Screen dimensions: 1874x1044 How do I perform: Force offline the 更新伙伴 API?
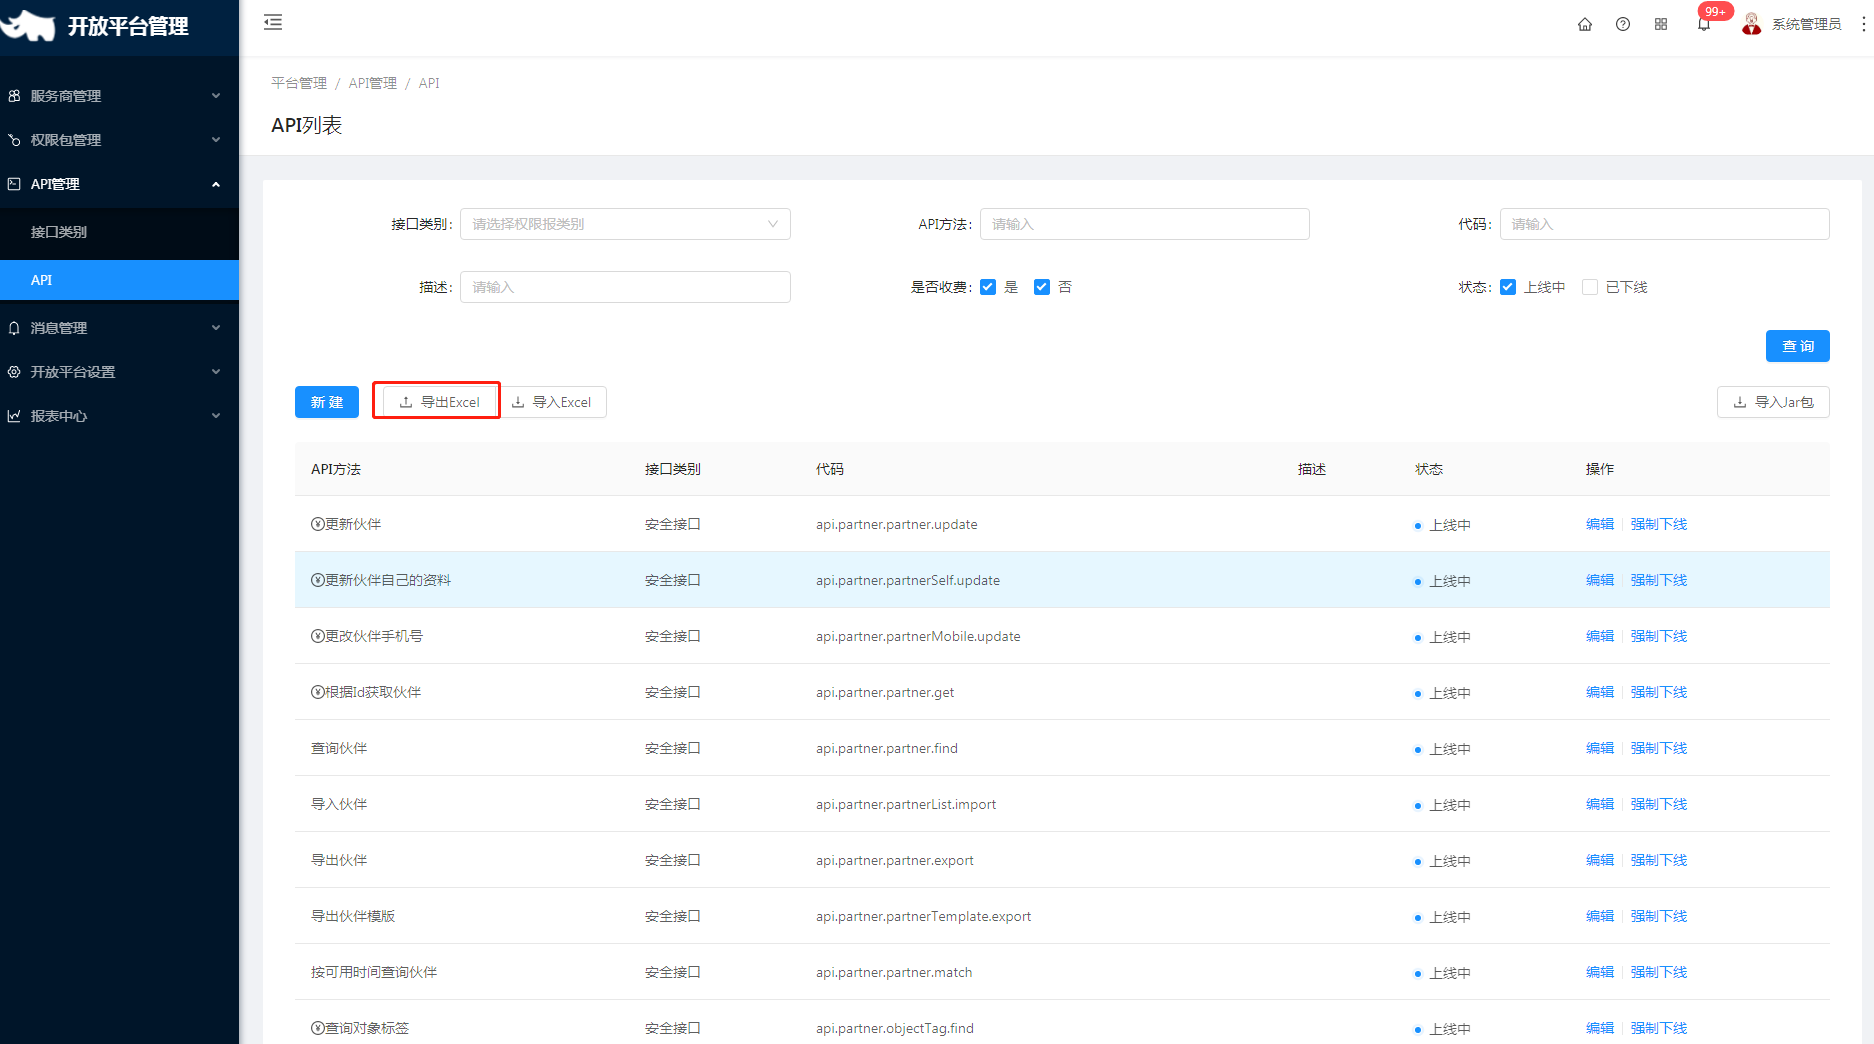(x=1659, y=524)
